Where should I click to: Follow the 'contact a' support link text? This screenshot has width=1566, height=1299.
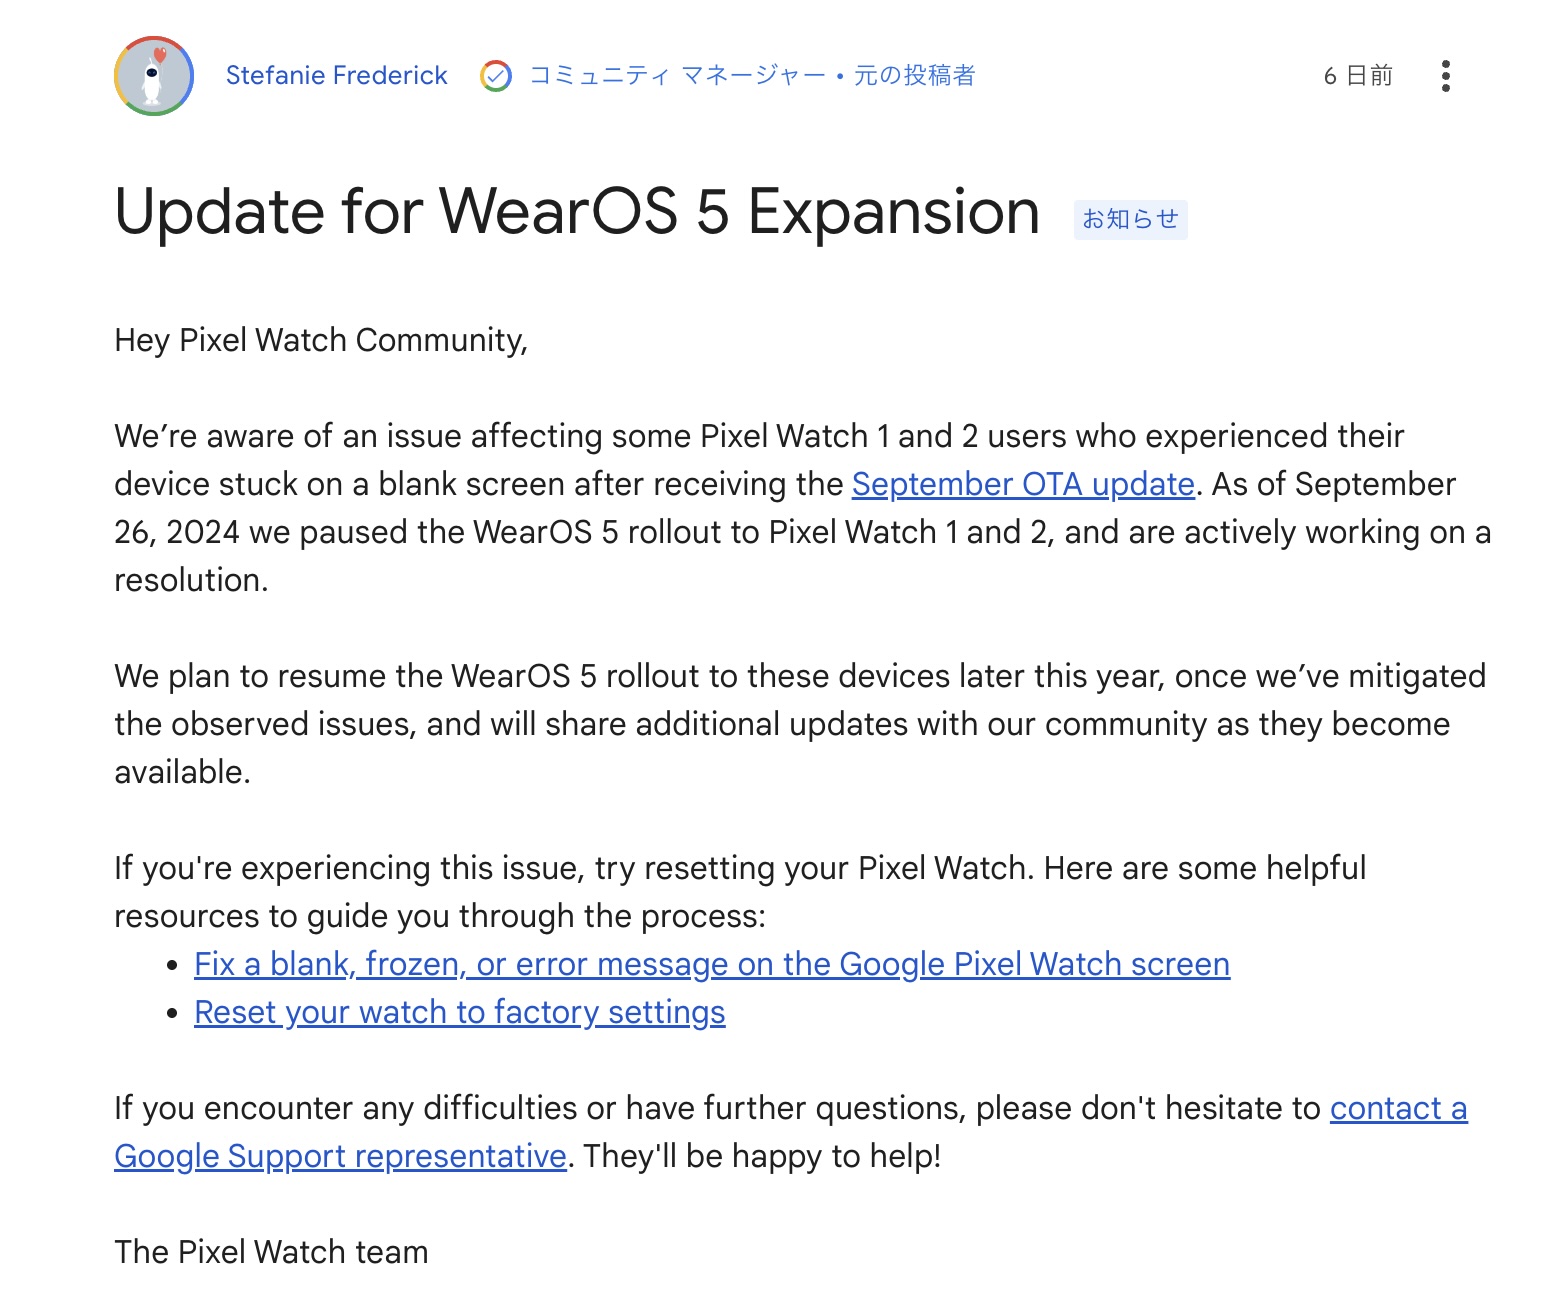(x=1399, y=1108)
